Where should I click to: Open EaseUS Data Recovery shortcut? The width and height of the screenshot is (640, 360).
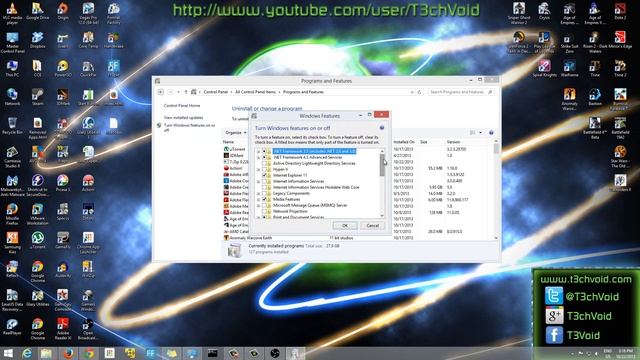12,300
